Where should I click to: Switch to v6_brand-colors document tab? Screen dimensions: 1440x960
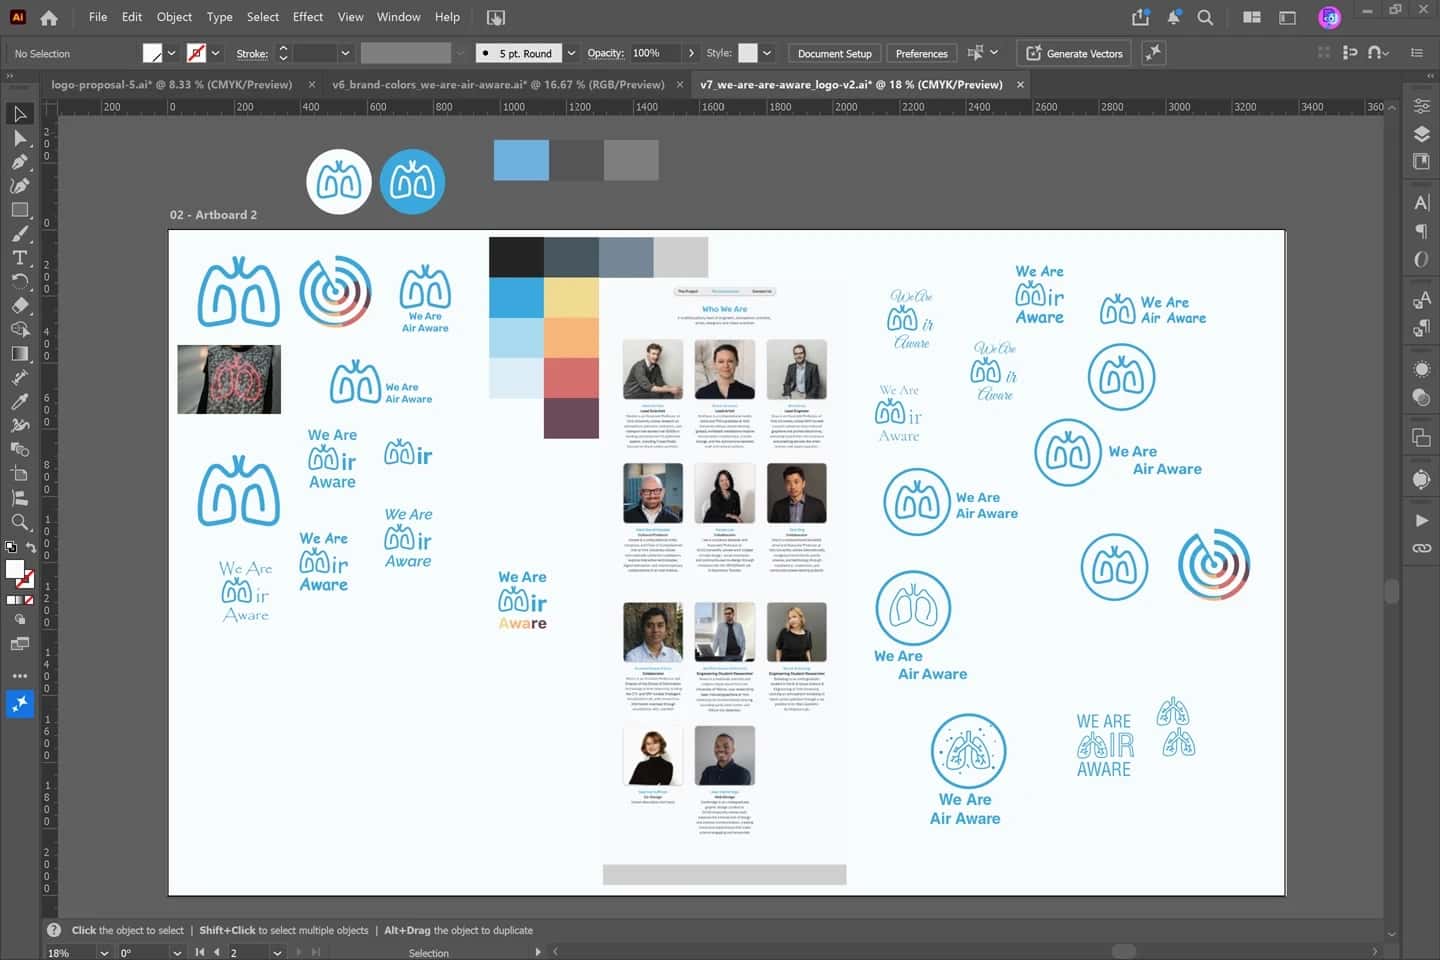(x=498, y=84)
